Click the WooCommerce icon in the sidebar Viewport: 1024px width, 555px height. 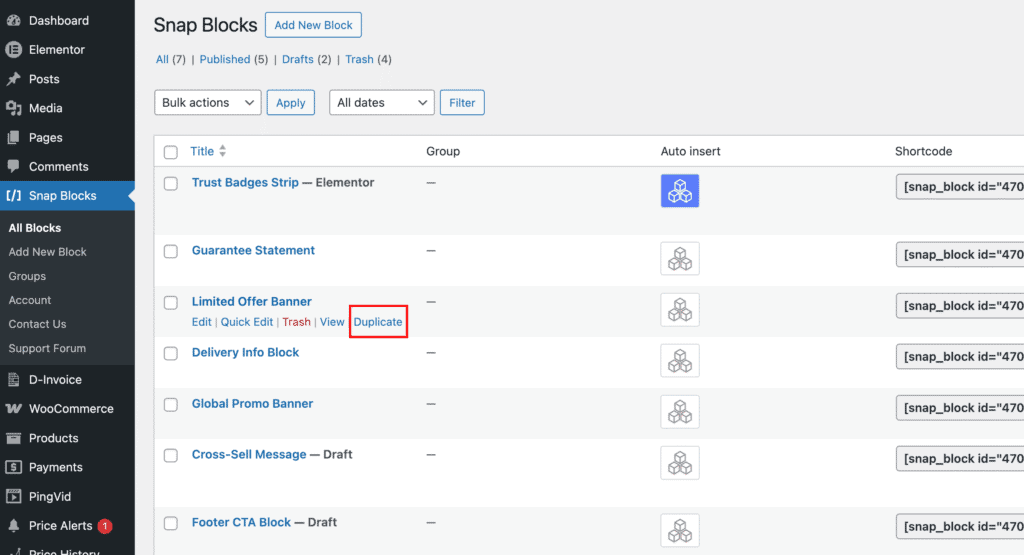click(x=14, y=409)
